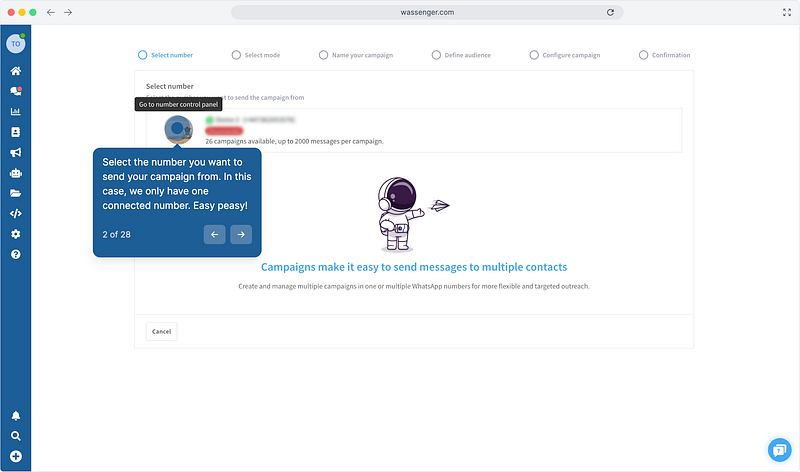
Task: Open the analytics bar chart icon
Action: [x=15, y=112]
